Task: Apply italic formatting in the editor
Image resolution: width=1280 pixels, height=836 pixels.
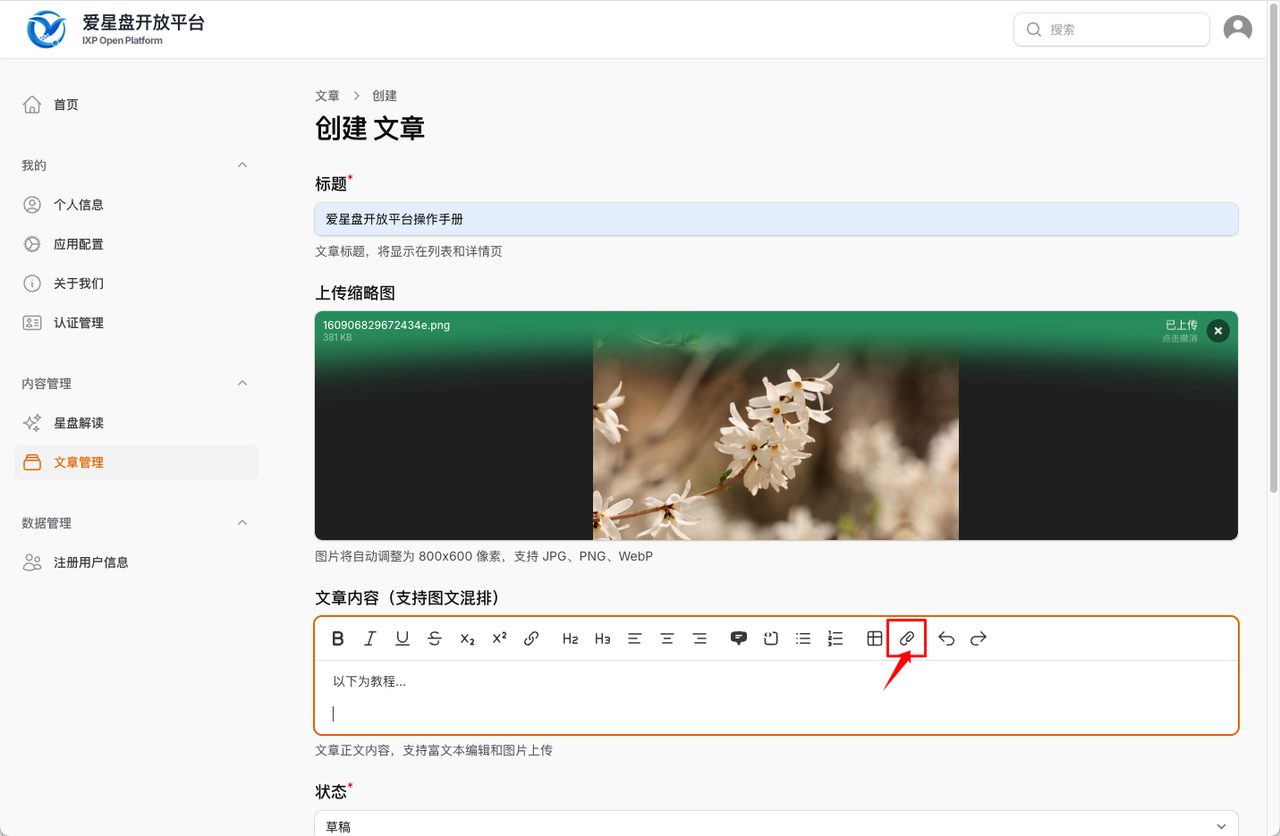Action: [x=370, y=639]
